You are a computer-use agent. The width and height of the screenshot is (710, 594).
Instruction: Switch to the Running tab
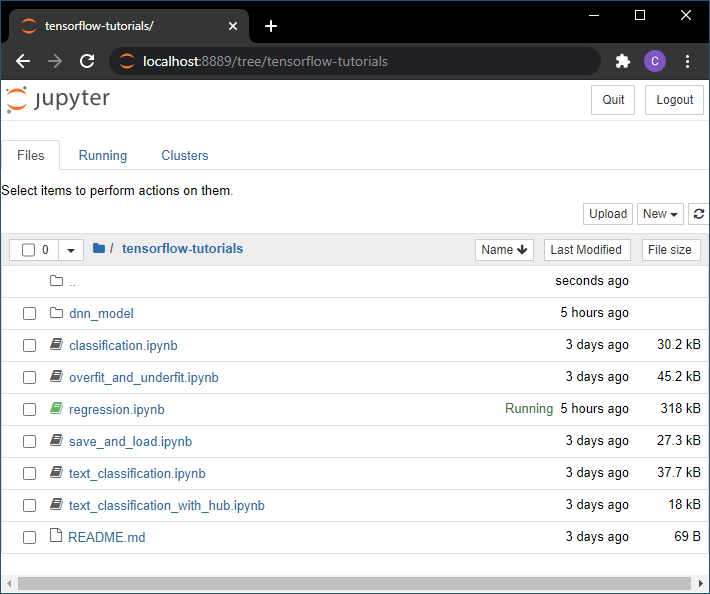[x=103, y=155]
